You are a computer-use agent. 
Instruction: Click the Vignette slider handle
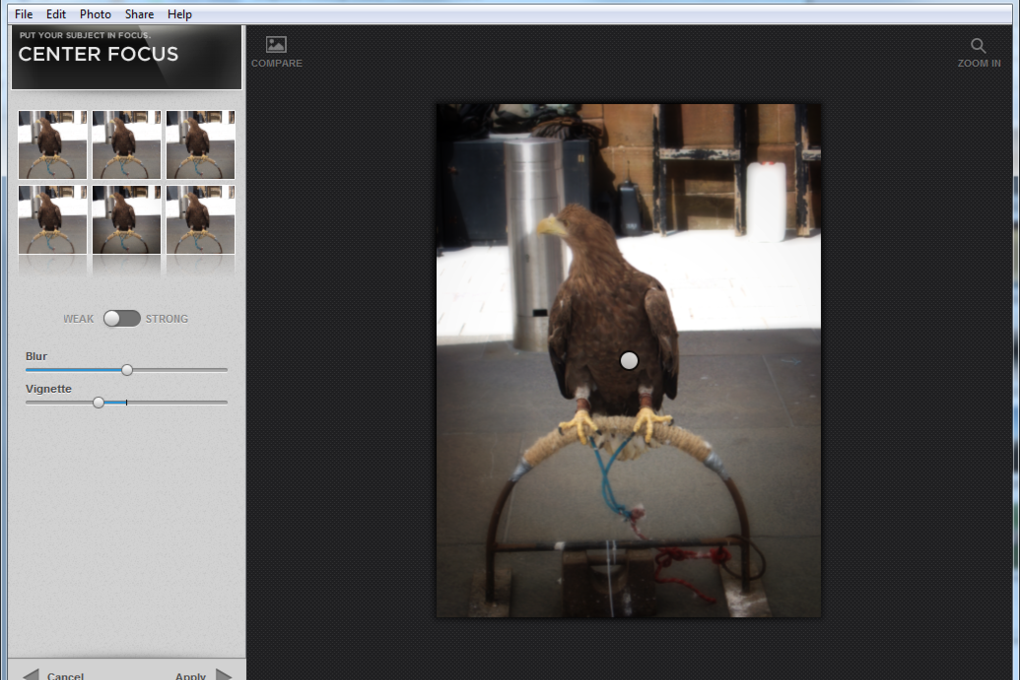pyautogui.click(x=98, y=402)
